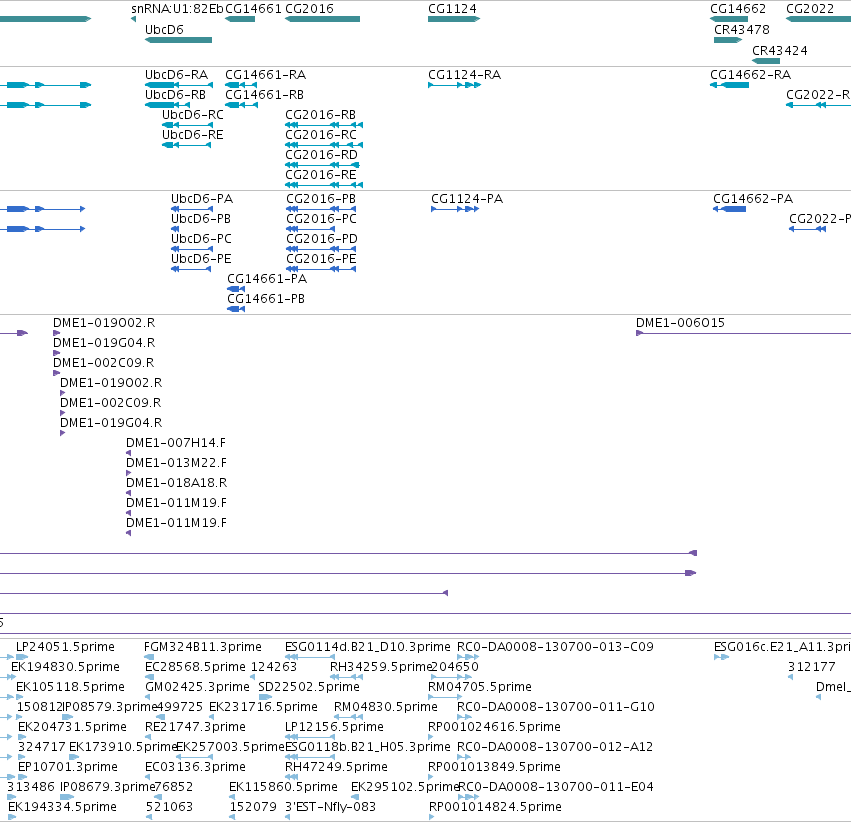Click the UbcD6-RE transcript label
This screenshot has height=822, width=851.
click(193, 135)
